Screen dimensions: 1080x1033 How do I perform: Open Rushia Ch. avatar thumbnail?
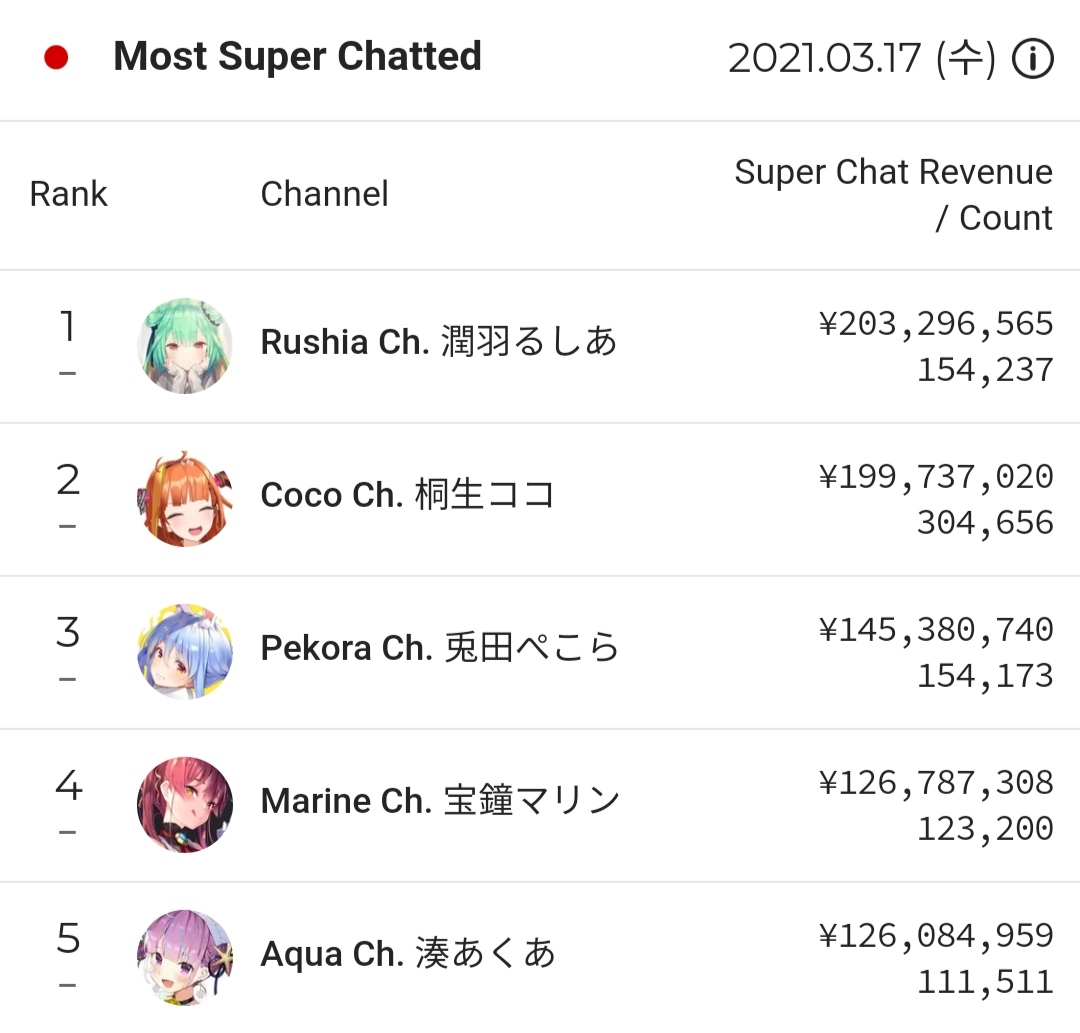[x=185, y=346]
